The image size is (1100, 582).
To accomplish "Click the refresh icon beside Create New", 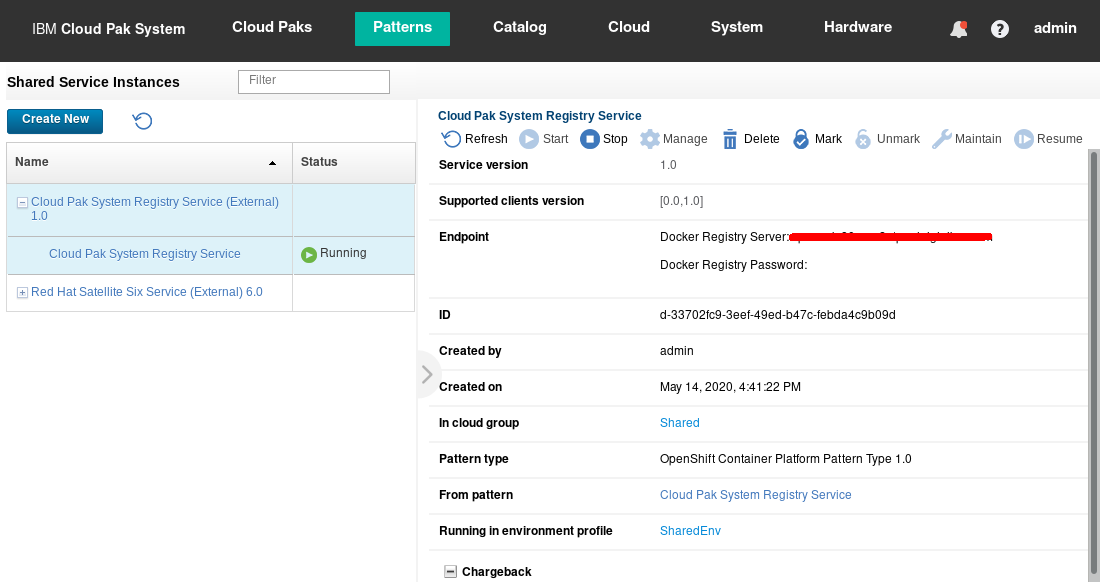I will pos(142,121).
